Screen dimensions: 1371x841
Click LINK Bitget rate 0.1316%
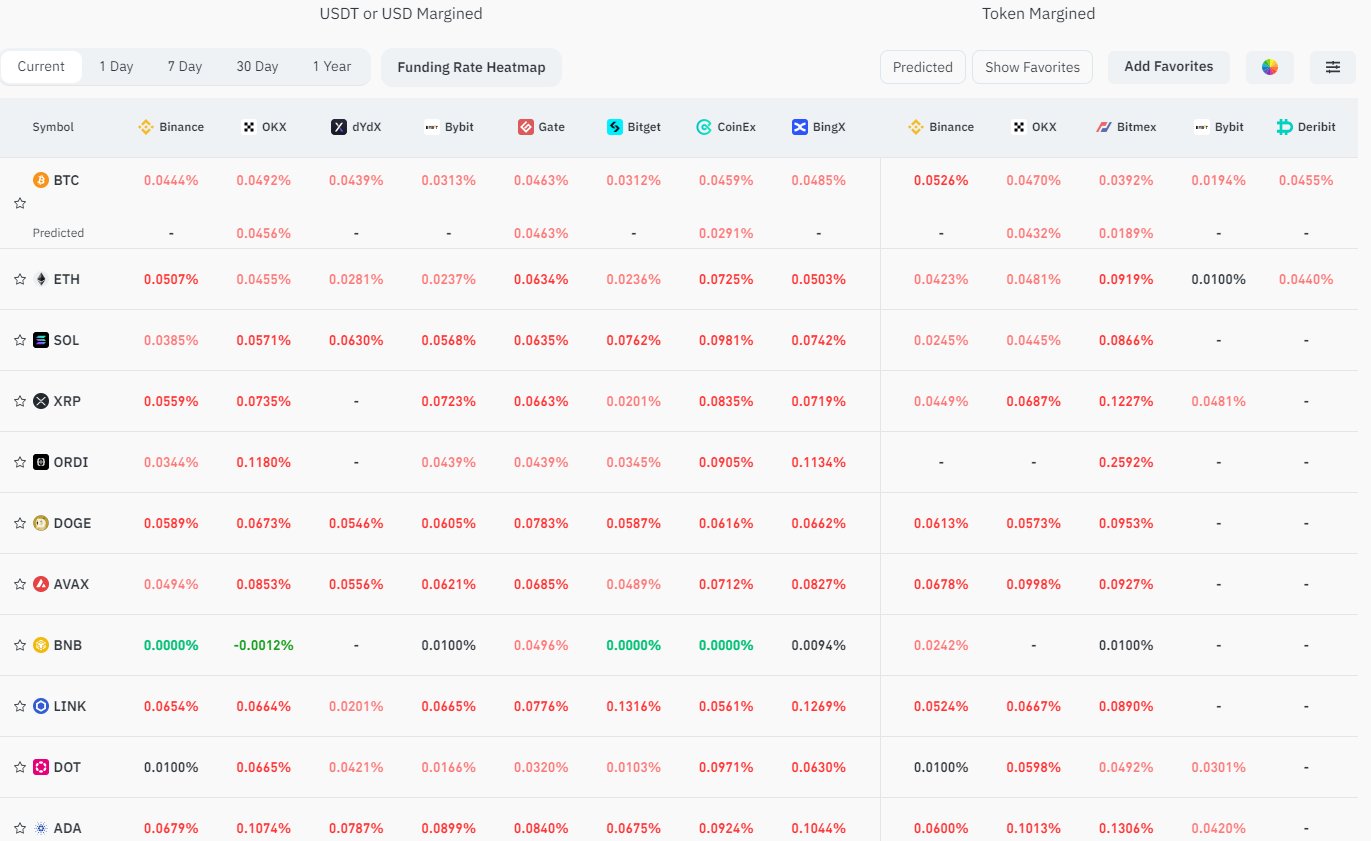point(633,706)
